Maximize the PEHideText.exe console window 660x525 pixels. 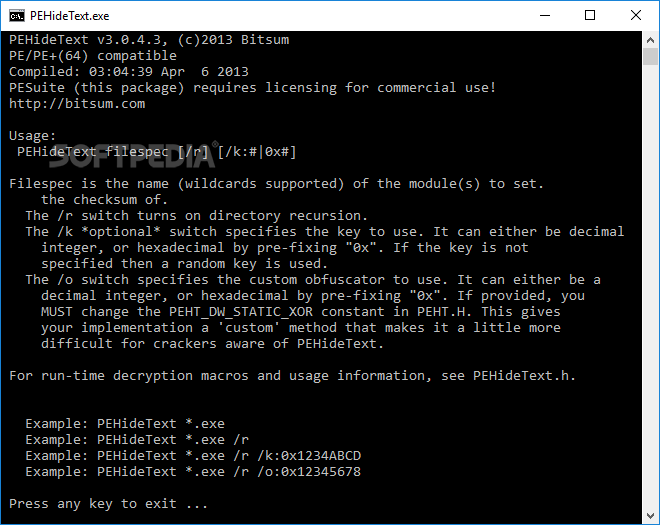[590, 15]
